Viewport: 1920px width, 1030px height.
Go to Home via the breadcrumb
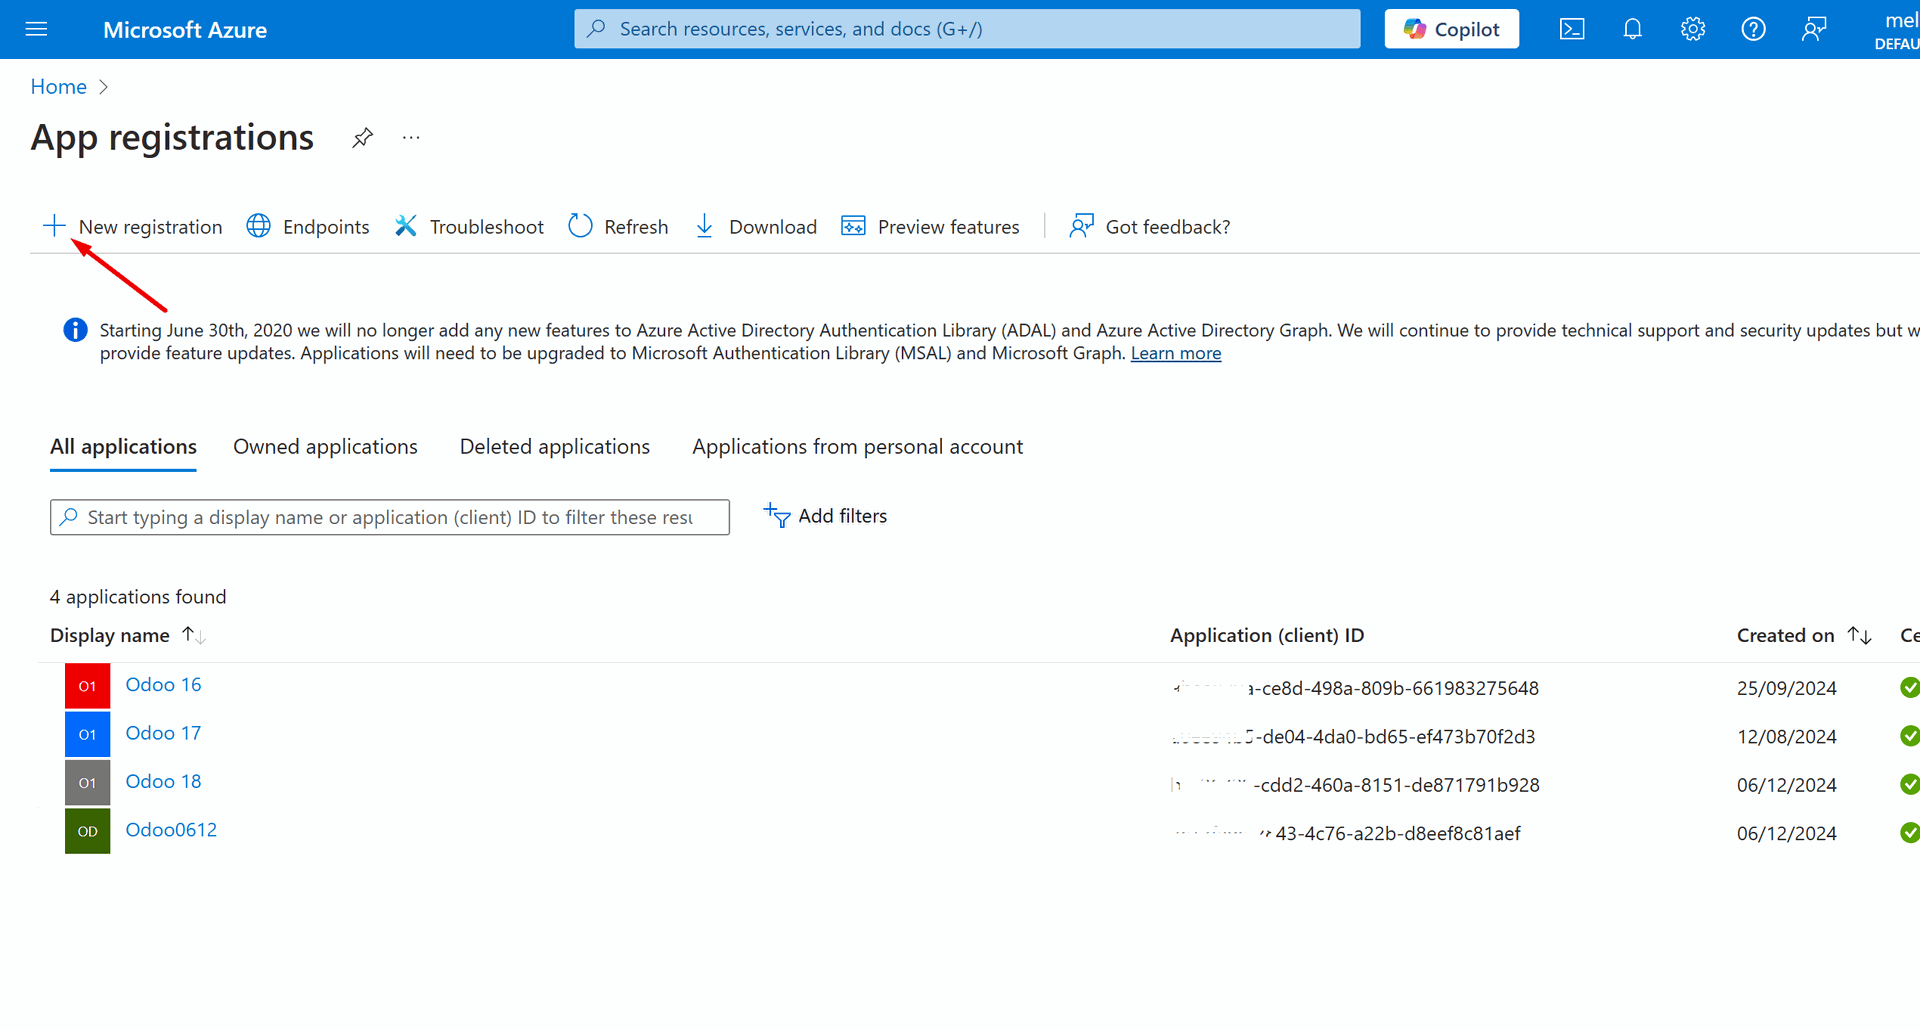[x=59, y=87]
